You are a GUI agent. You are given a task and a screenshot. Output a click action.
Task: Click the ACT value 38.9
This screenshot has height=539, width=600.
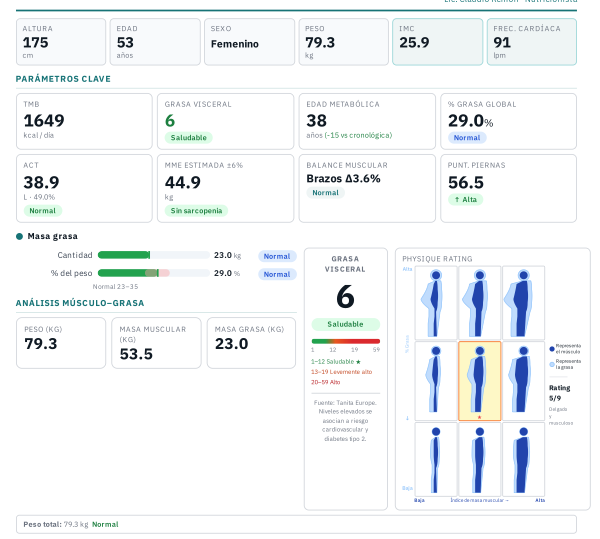click(x=41, y=182)
